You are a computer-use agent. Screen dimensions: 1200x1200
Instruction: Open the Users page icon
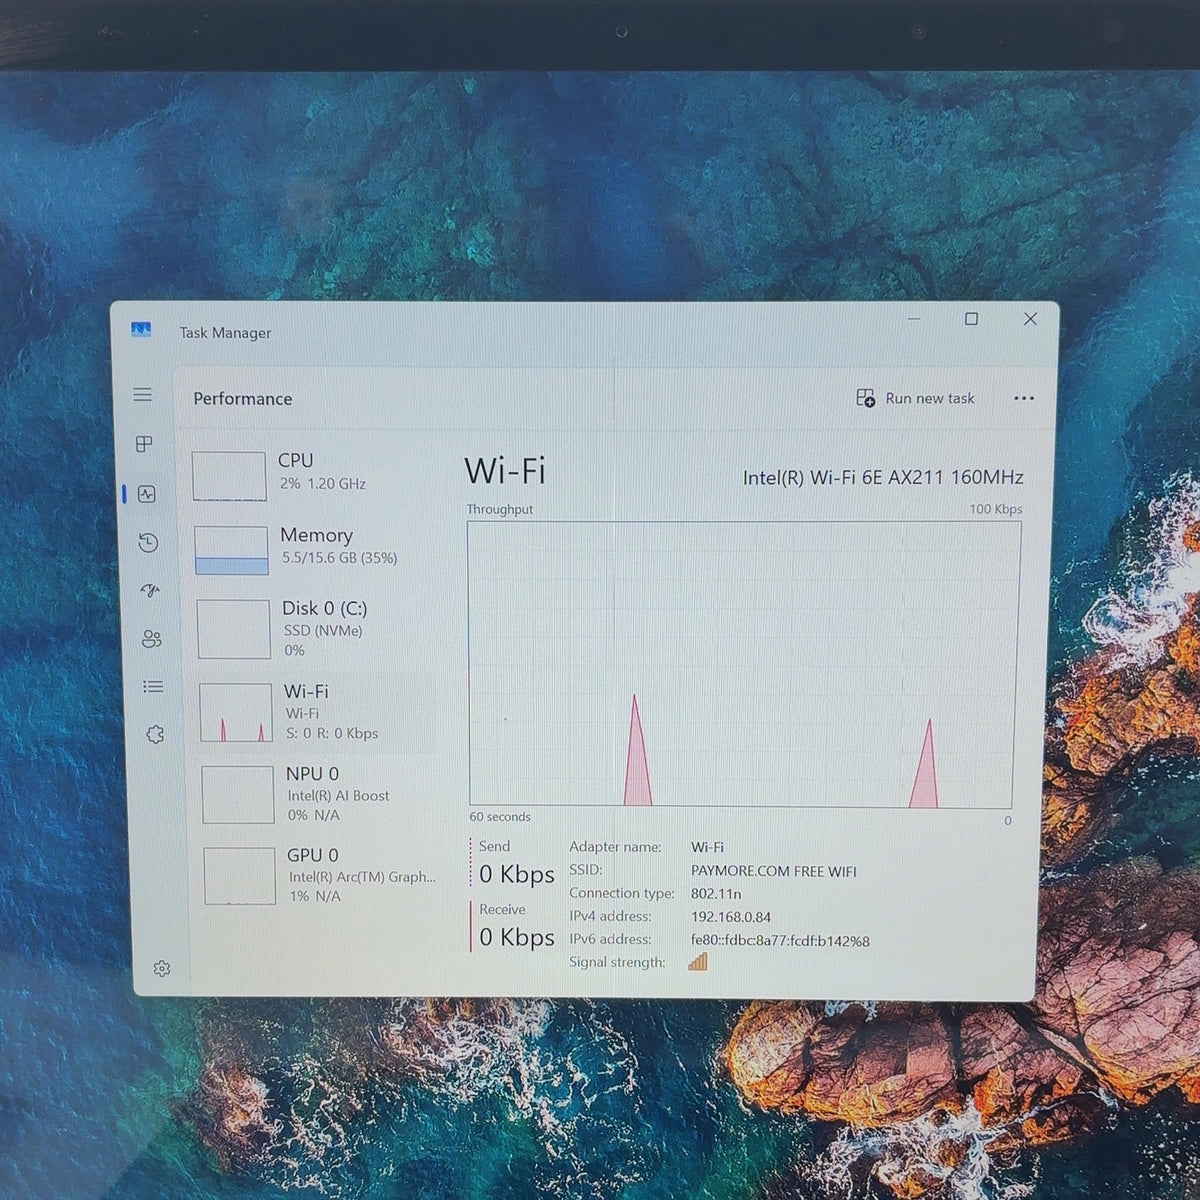[x=152, y=639]
